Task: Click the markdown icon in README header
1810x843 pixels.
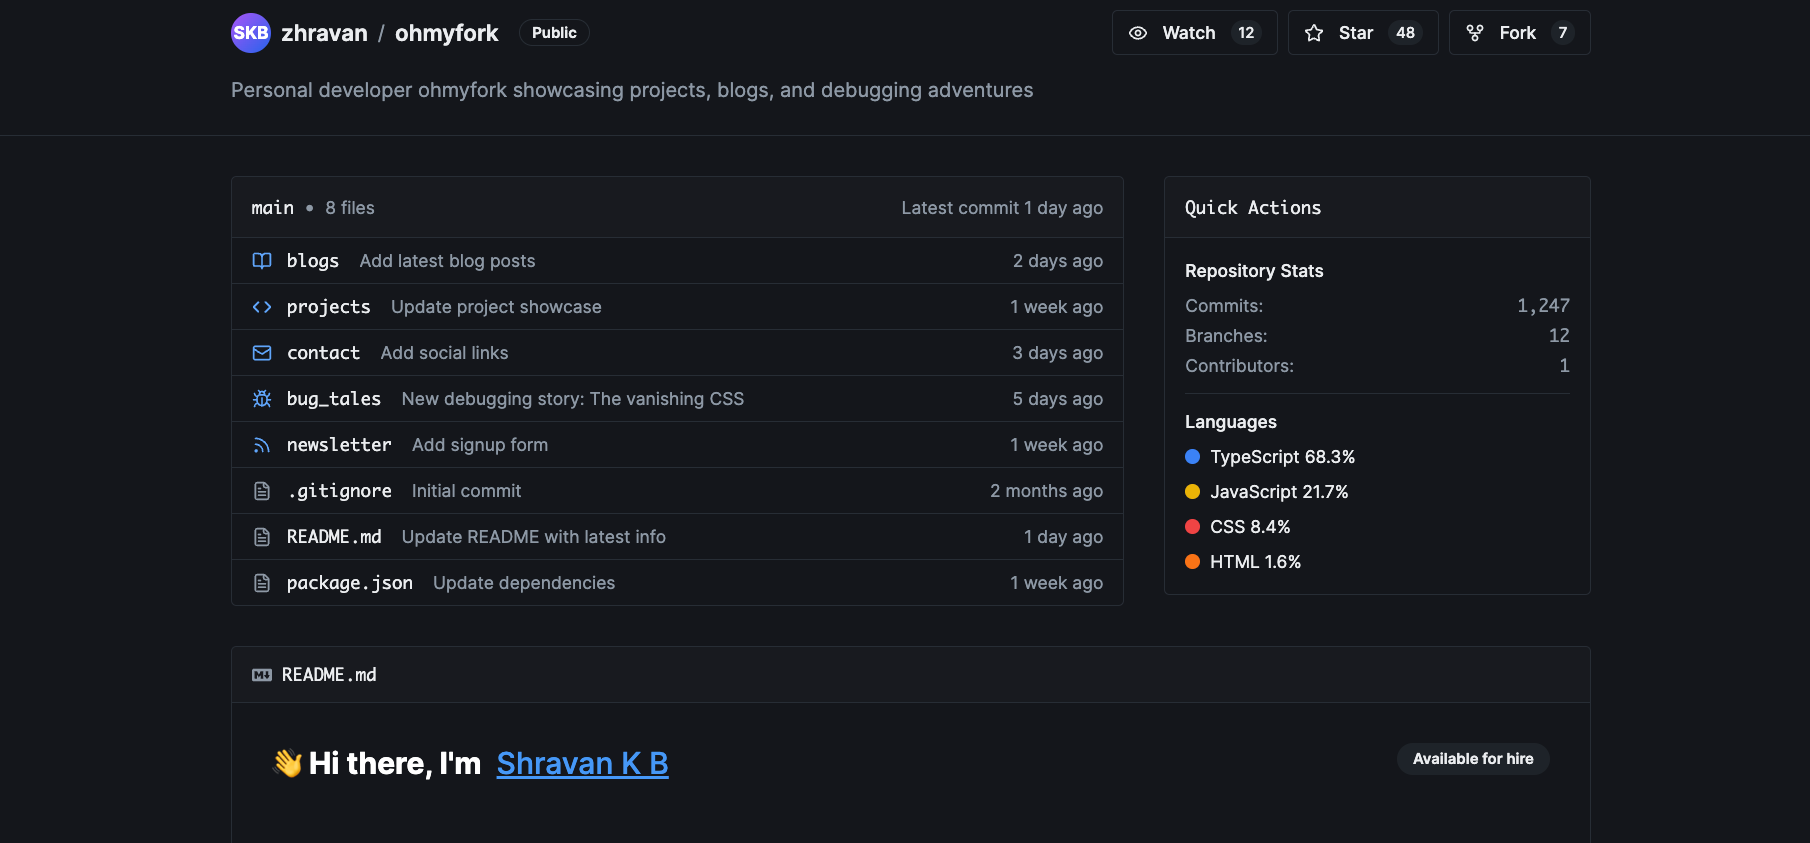Action: tap(262, 675)
